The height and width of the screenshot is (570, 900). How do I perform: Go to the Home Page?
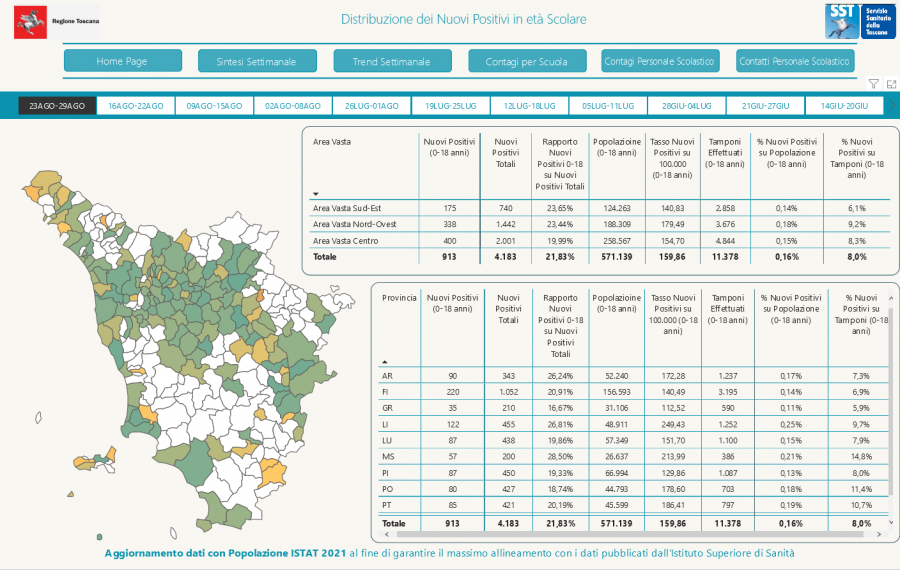click(122, 61)
